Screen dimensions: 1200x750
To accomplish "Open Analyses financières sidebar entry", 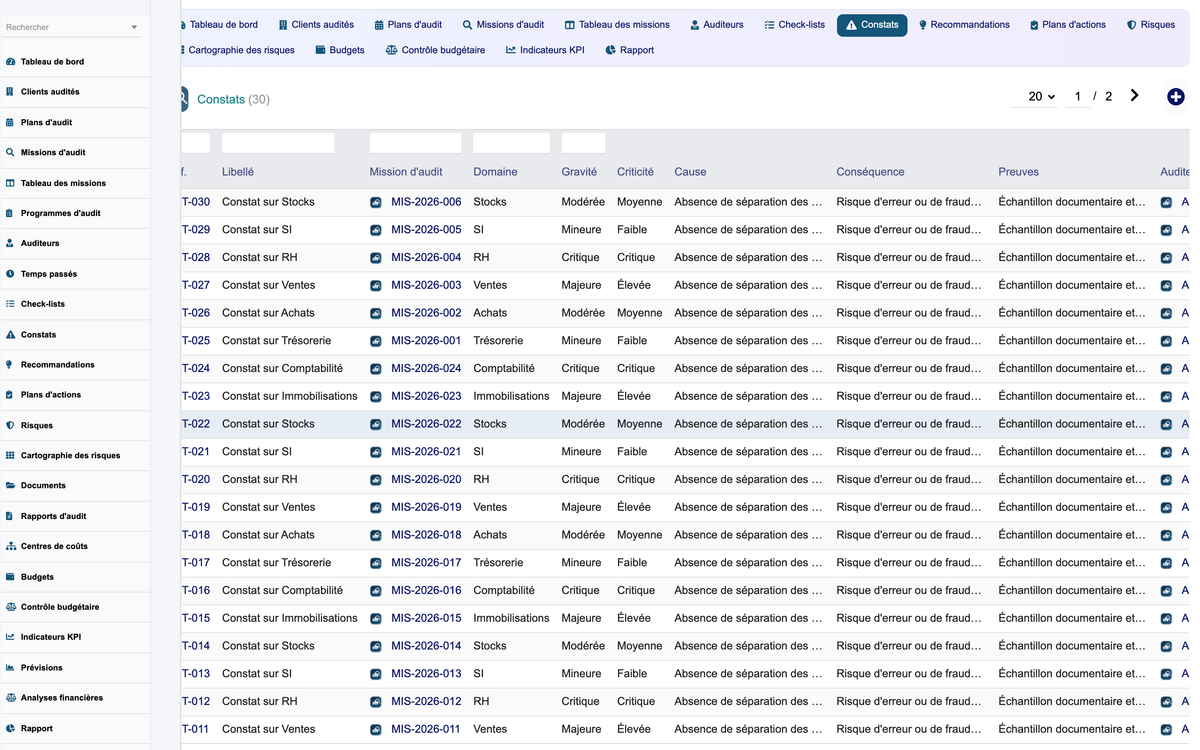I will pyautogui.click(x=62, y=698).
